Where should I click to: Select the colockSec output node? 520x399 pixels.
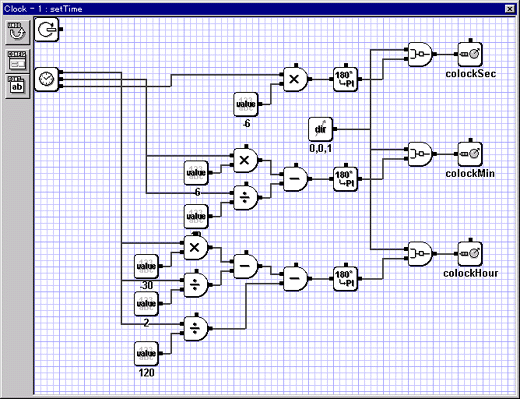point(470,54)
